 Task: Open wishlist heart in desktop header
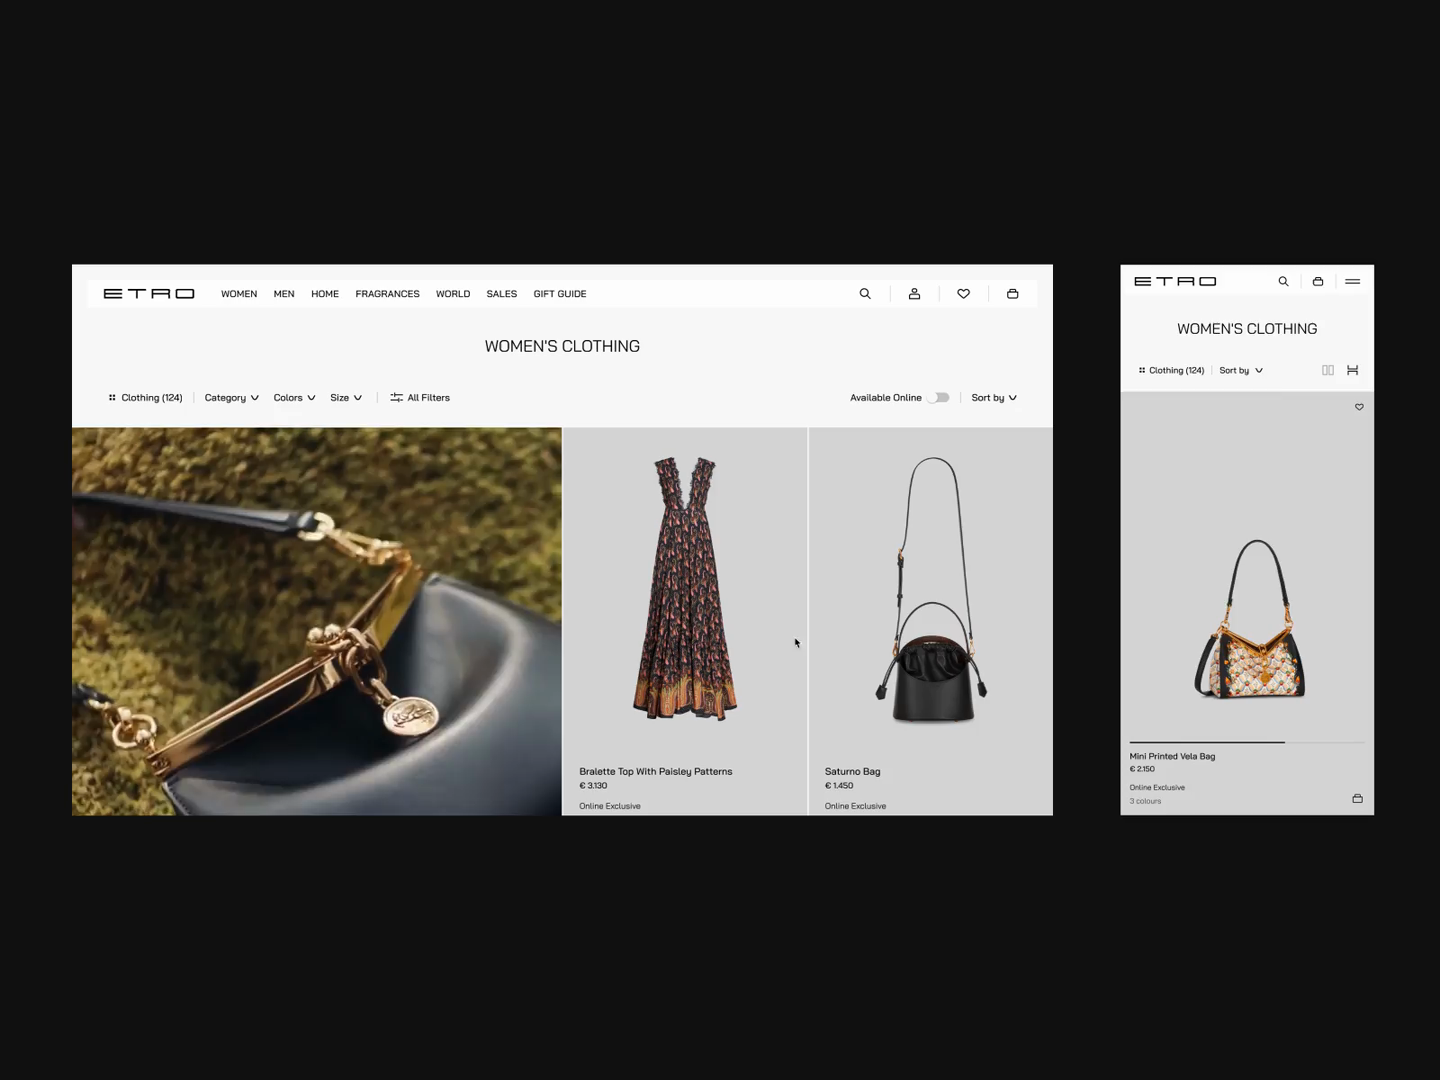pos(963,294)
